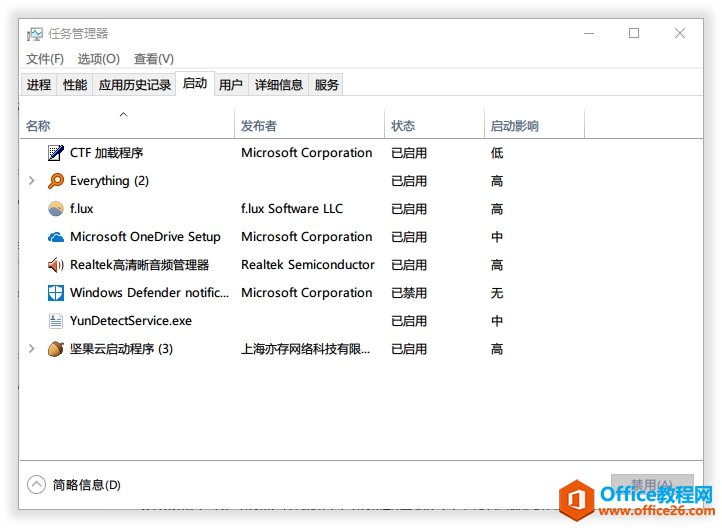722x528 pixels.
Task: Select the Everything (2) entry
Action: [109, 181]
